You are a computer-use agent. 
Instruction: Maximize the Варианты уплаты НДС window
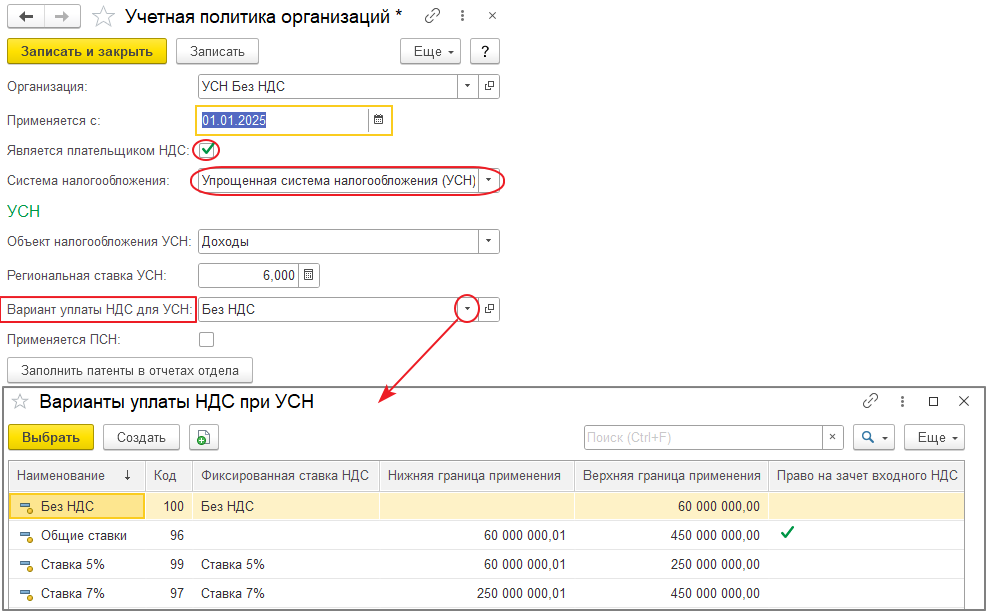click(934, 401)
